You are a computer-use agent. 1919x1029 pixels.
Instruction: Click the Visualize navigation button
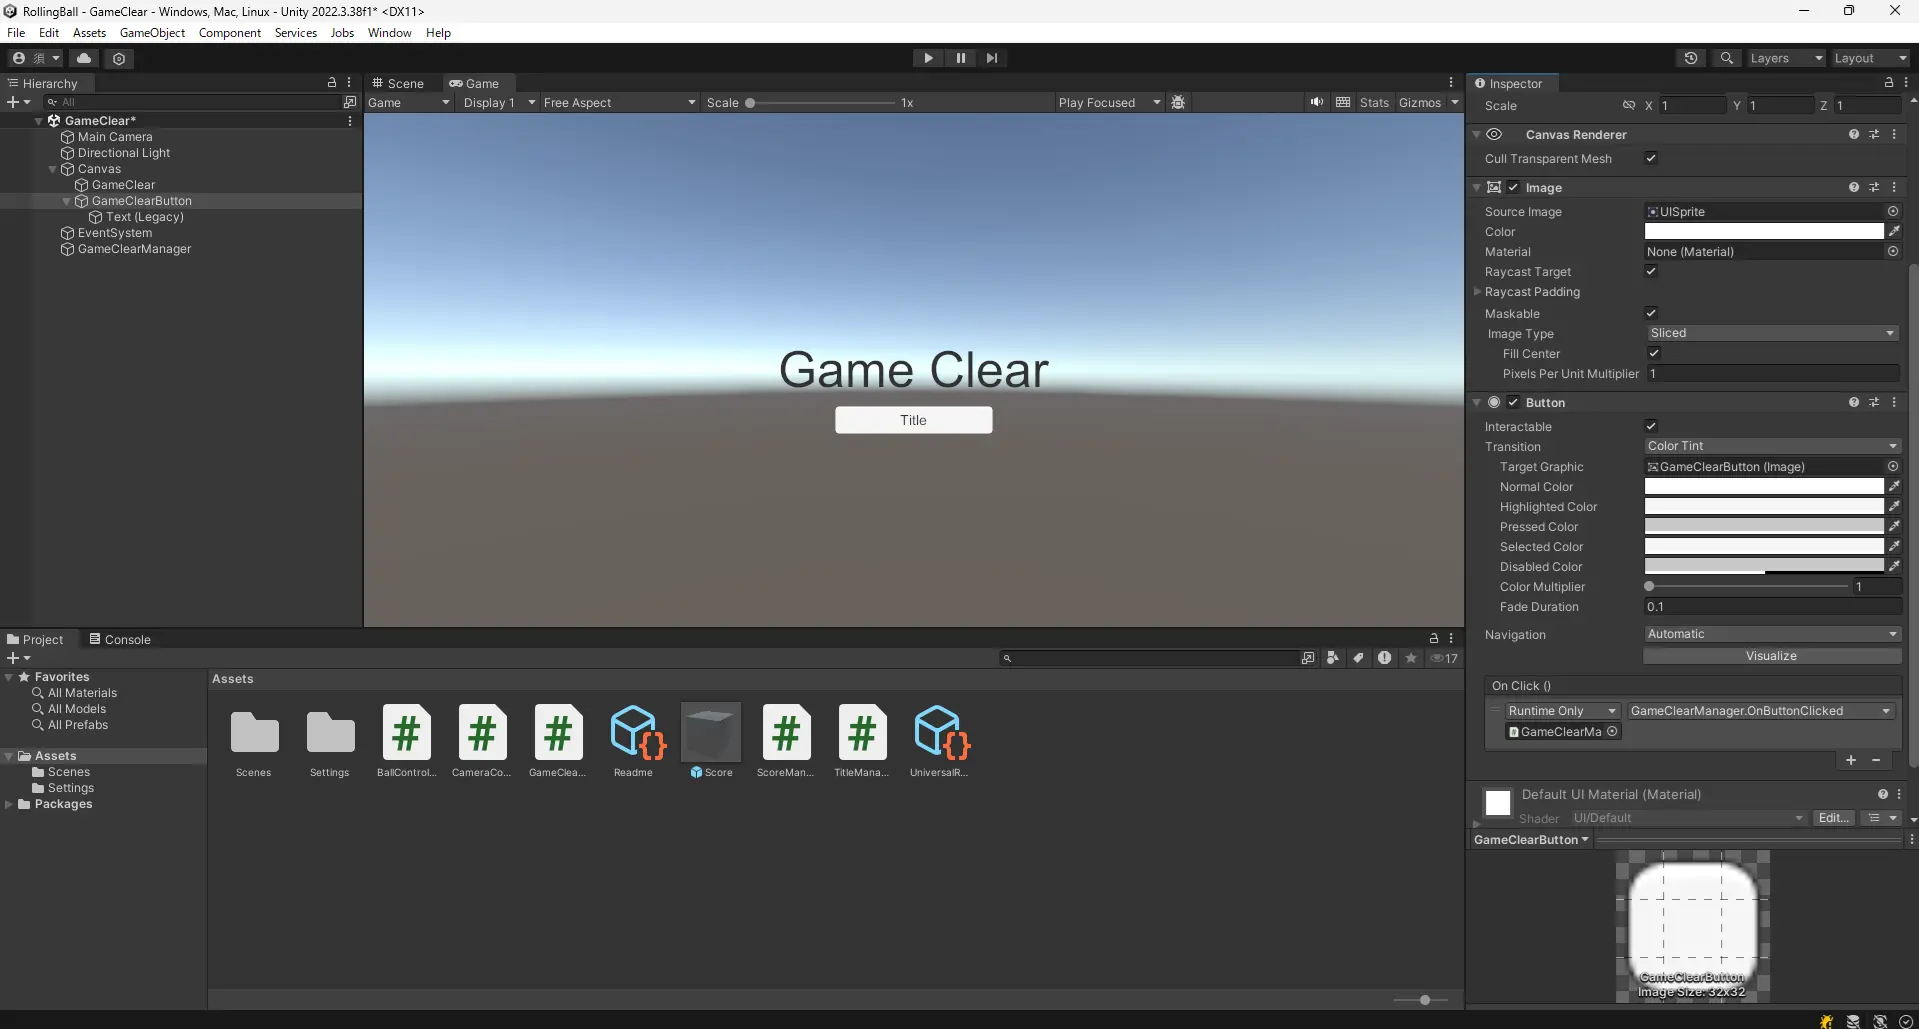(1771, 656)
